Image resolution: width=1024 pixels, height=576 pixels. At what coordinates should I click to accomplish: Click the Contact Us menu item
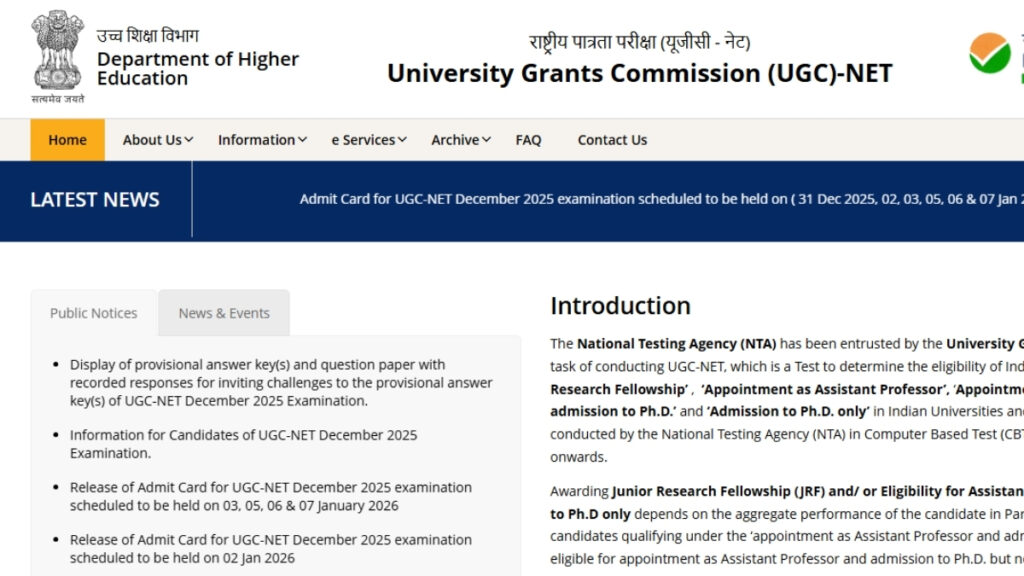point(611,140)
